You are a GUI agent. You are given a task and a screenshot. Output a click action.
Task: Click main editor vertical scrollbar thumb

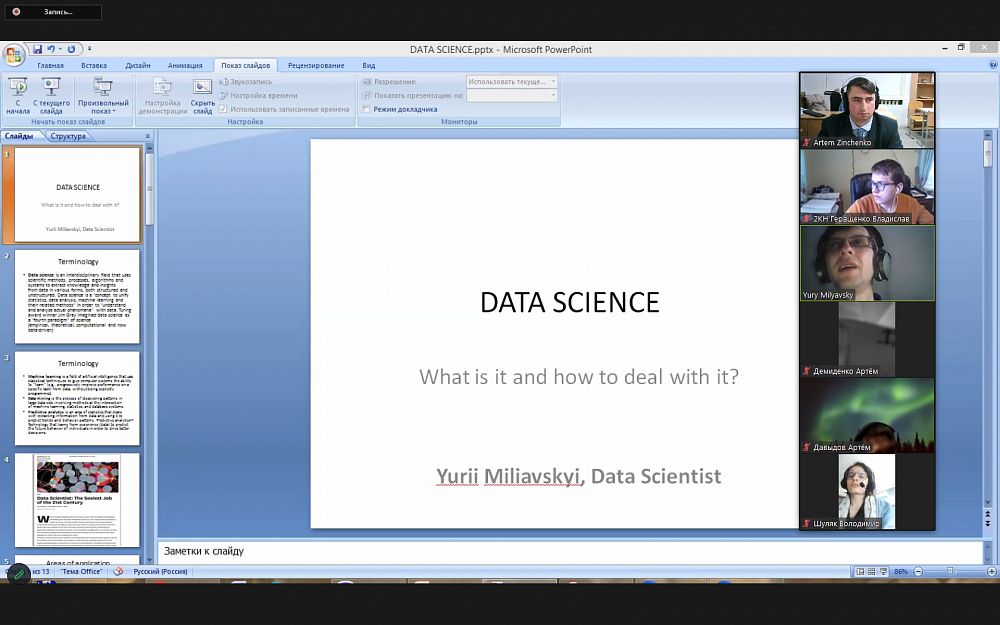pos(988,153)
